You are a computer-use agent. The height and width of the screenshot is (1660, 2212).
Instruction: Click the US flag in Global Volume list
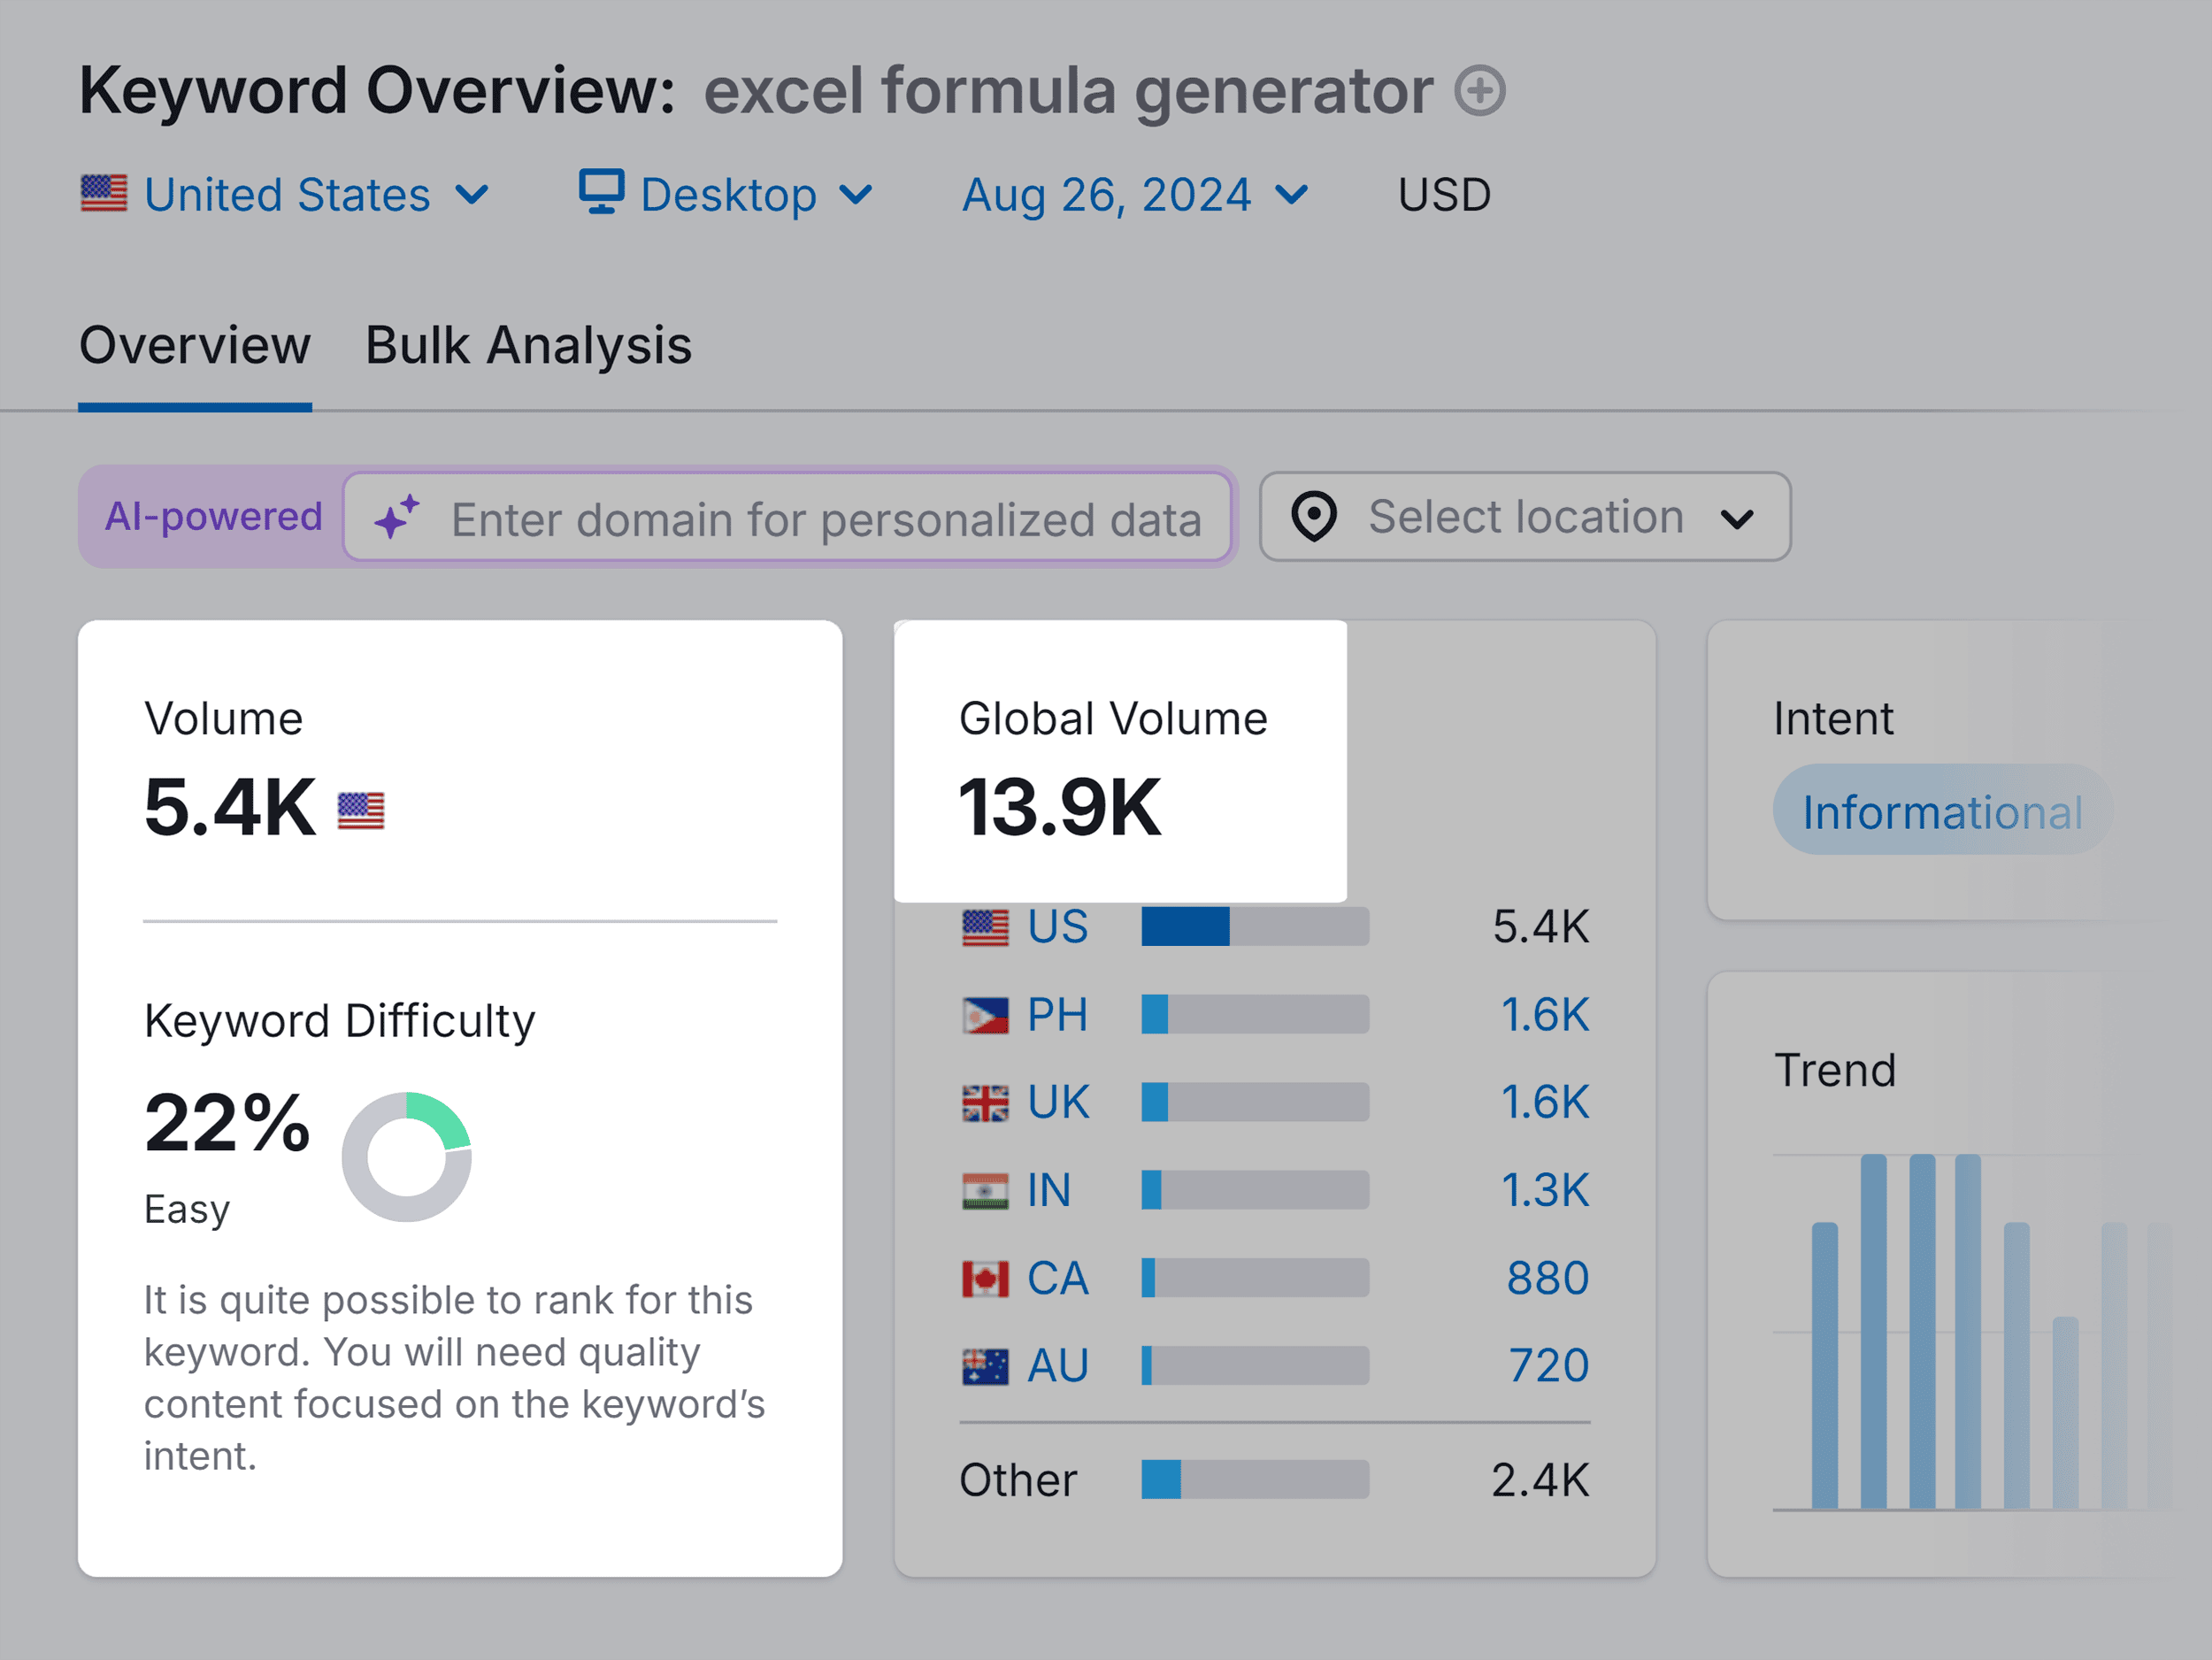click(985, 927)
